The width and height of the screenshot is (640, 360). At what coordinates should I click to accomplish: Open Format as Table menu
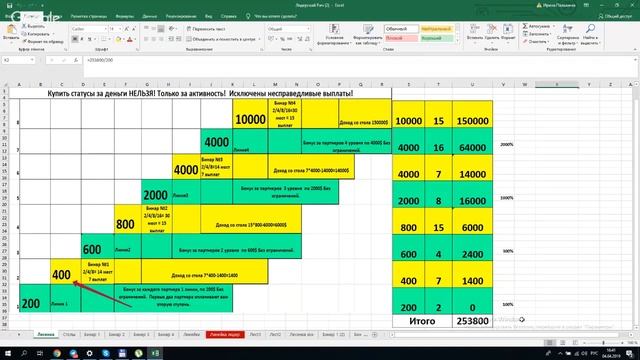(368, 34)
